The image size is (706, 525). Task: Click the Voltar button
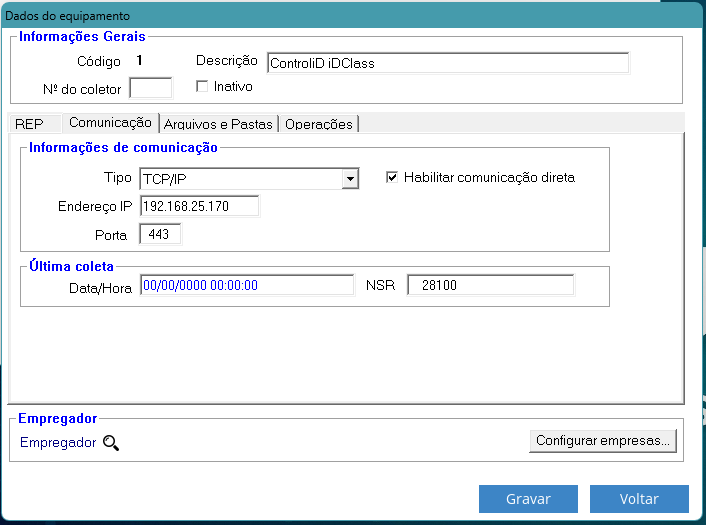pos(639,498)
